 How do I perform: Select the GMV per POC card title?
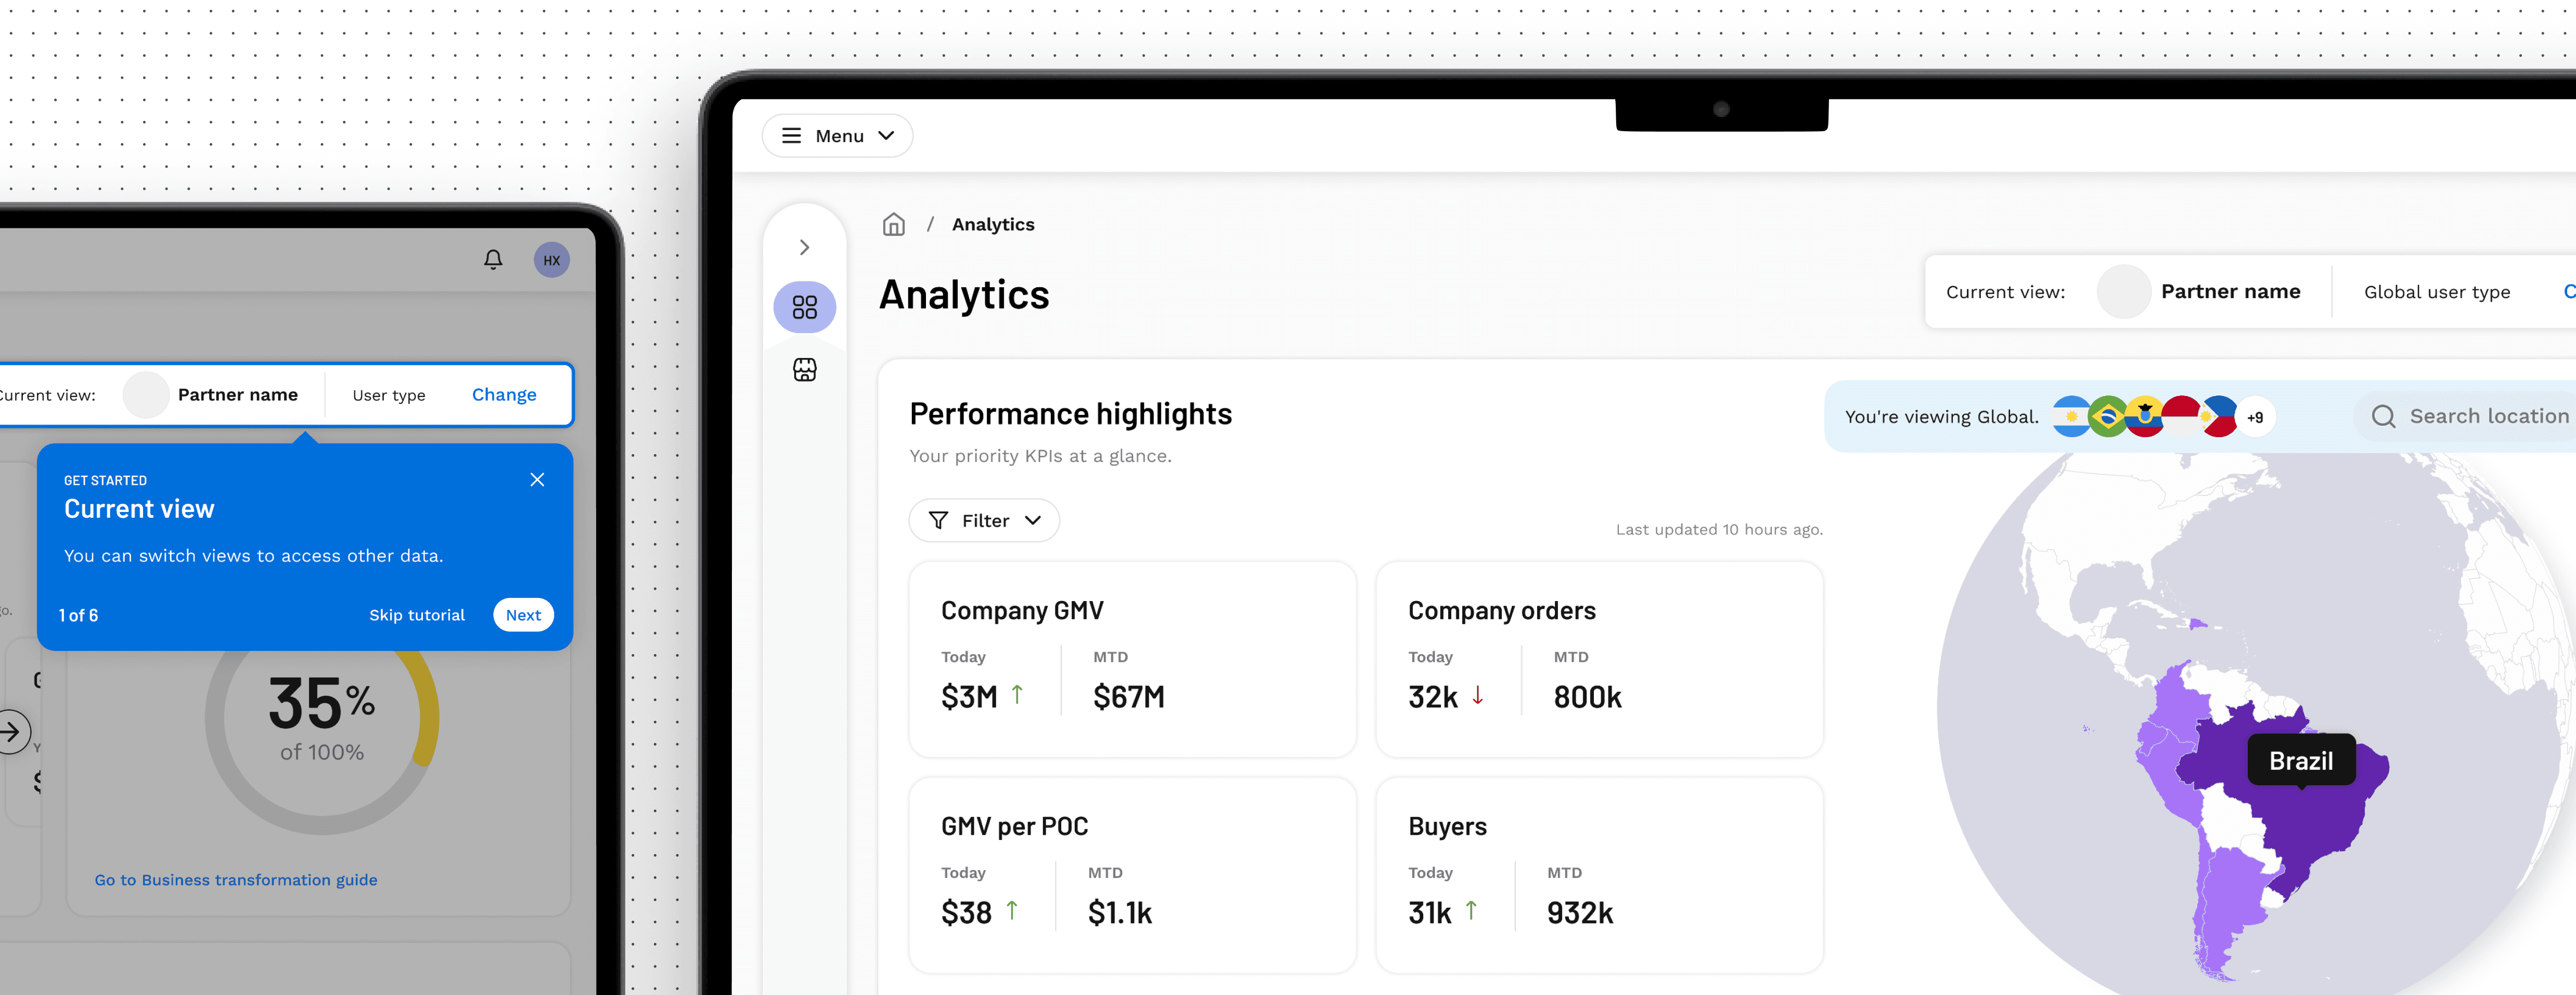(x=1014, y=827)
